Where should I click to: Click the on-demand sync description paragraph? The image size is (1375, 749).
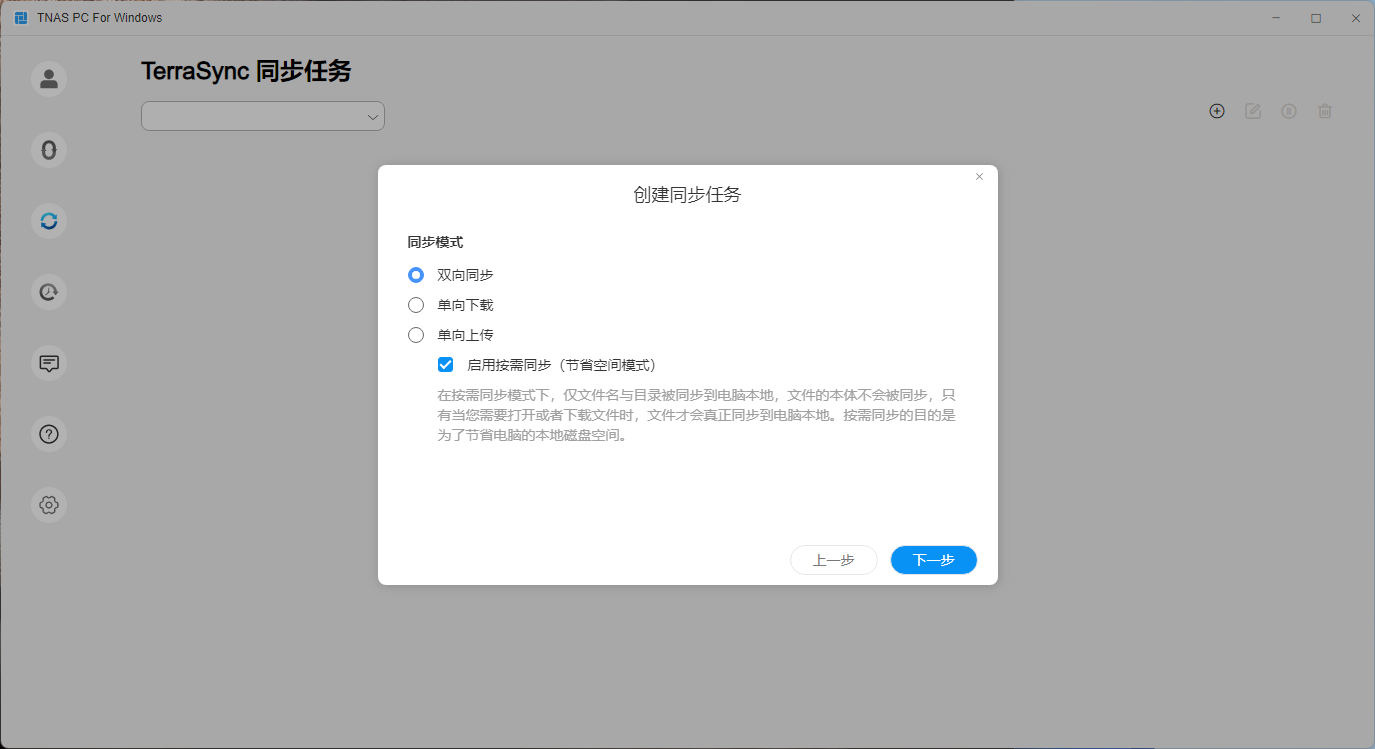tap(697, 415)
